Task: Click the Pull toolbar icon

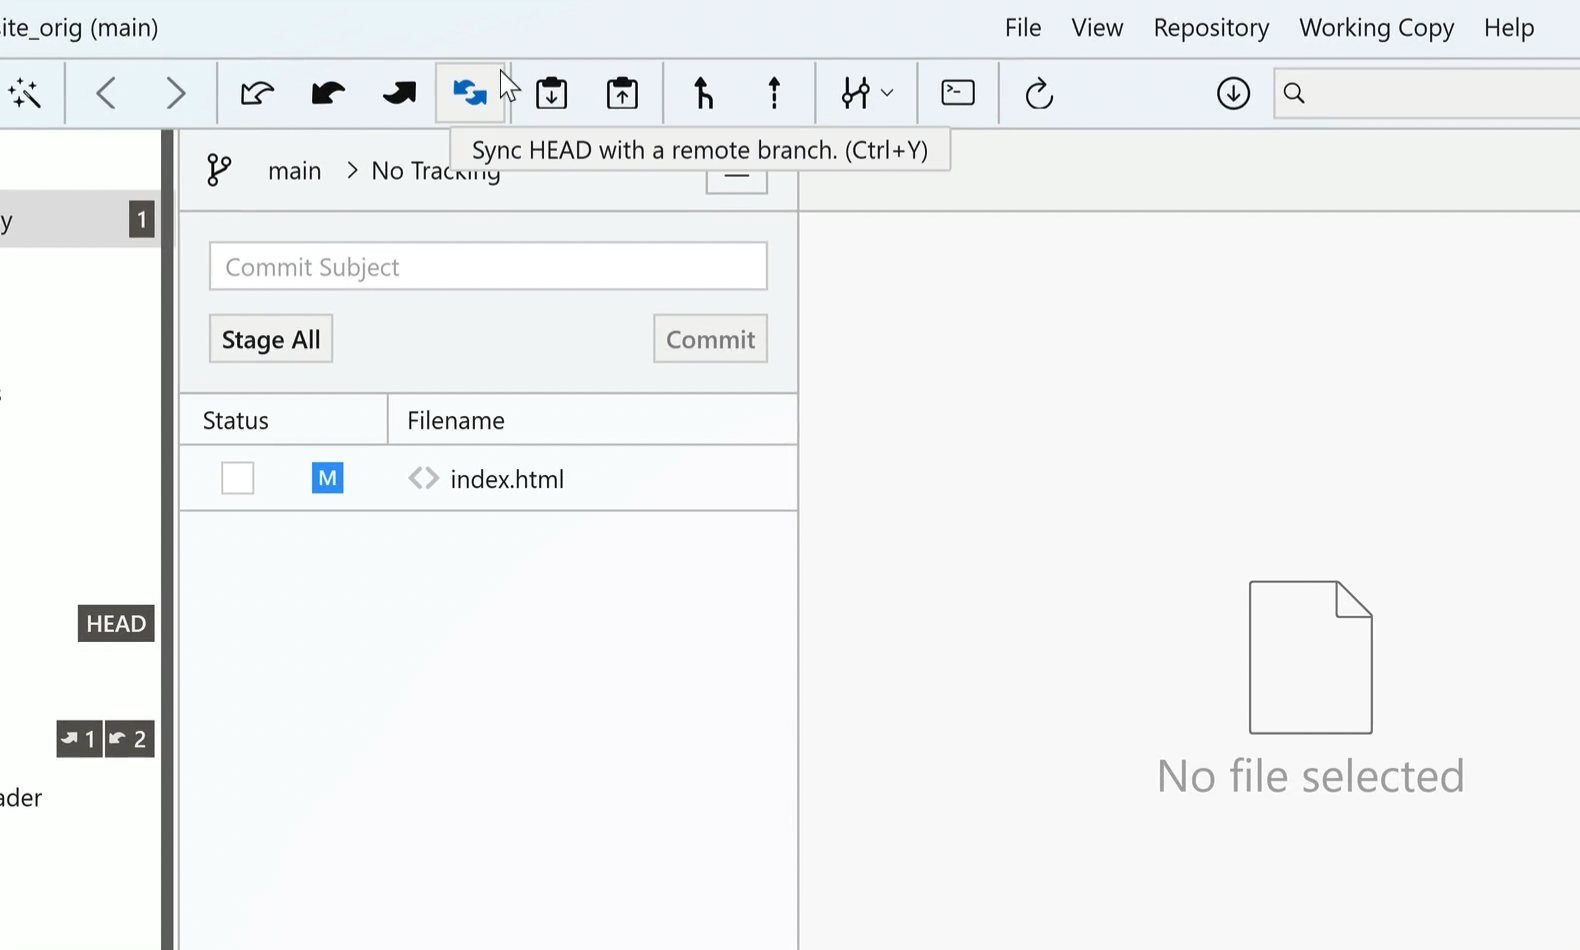Action: [328, 93]
